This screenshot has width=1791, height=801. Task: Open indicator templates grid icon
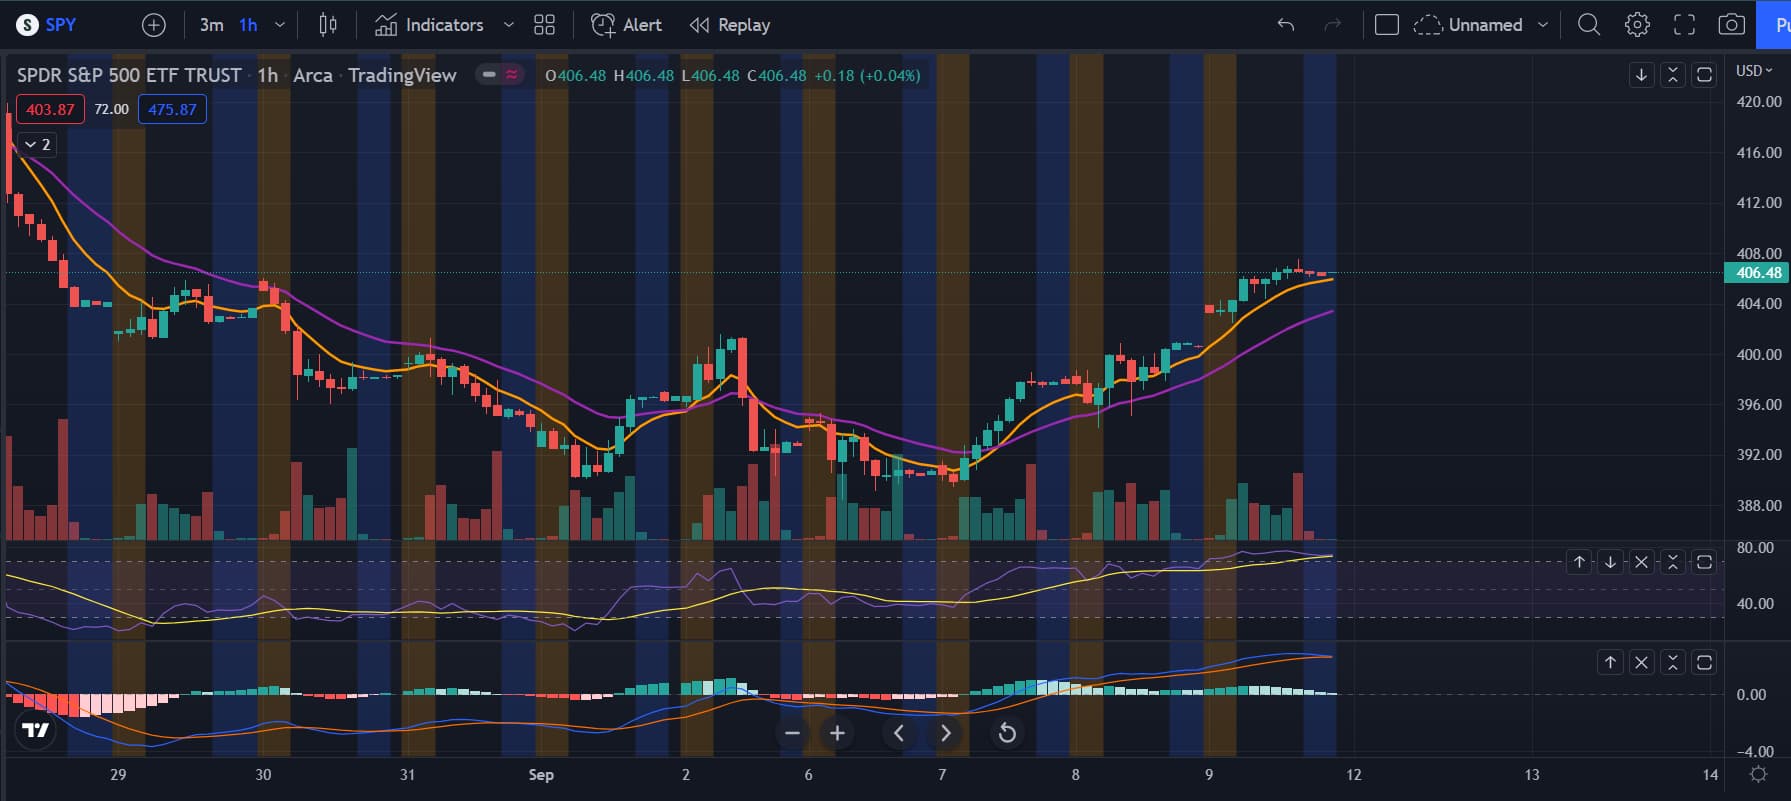point(544,25)
